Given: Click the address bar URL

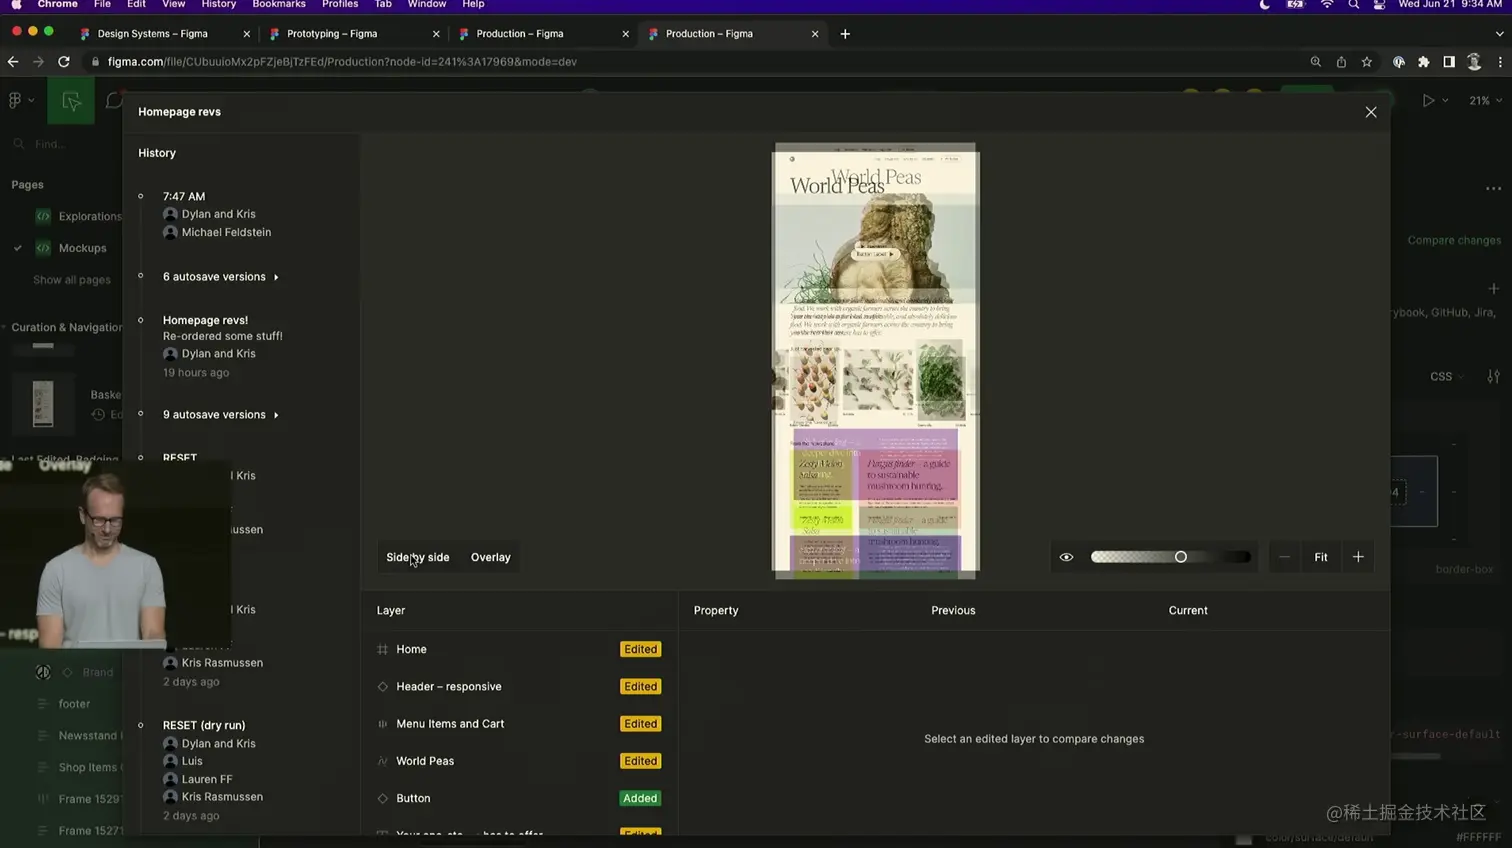Looking at the screenshot, I should pos(342,62).
